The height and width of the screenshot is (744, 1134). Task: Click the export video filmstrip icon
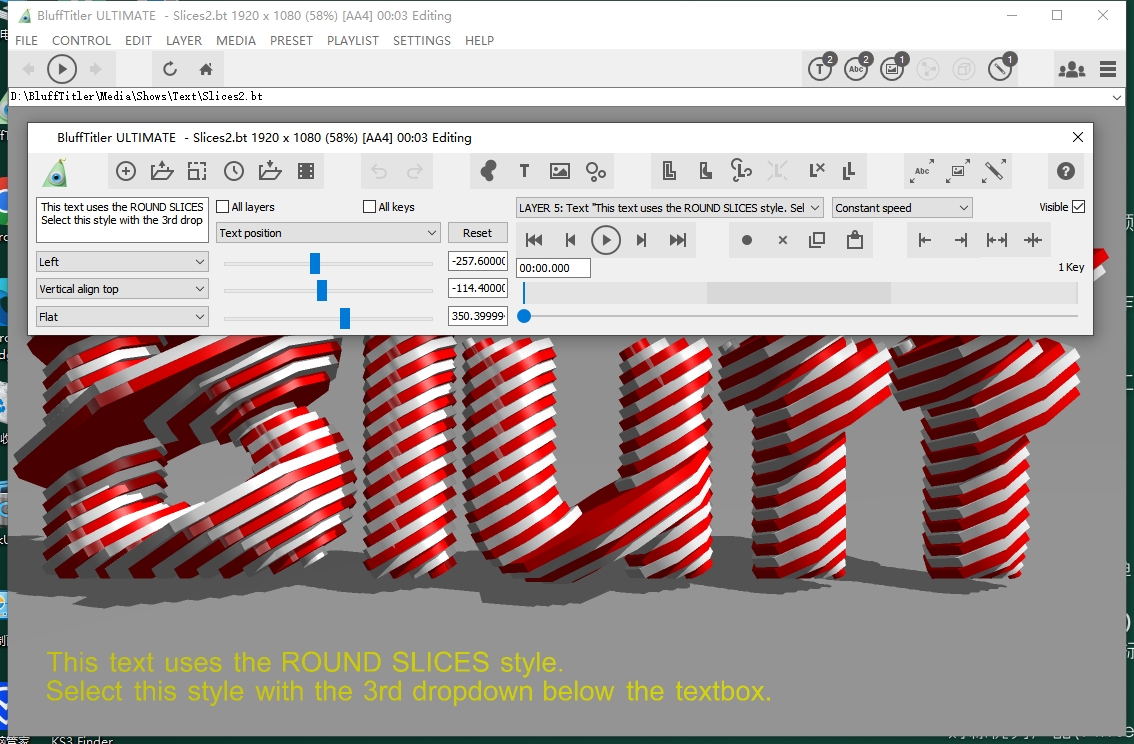306,171
